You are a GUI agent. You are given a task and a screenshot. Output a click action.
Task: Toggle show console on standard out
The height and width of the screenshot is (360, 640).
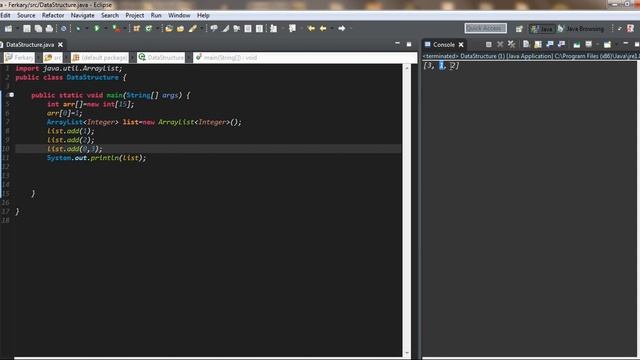[550, 44]
